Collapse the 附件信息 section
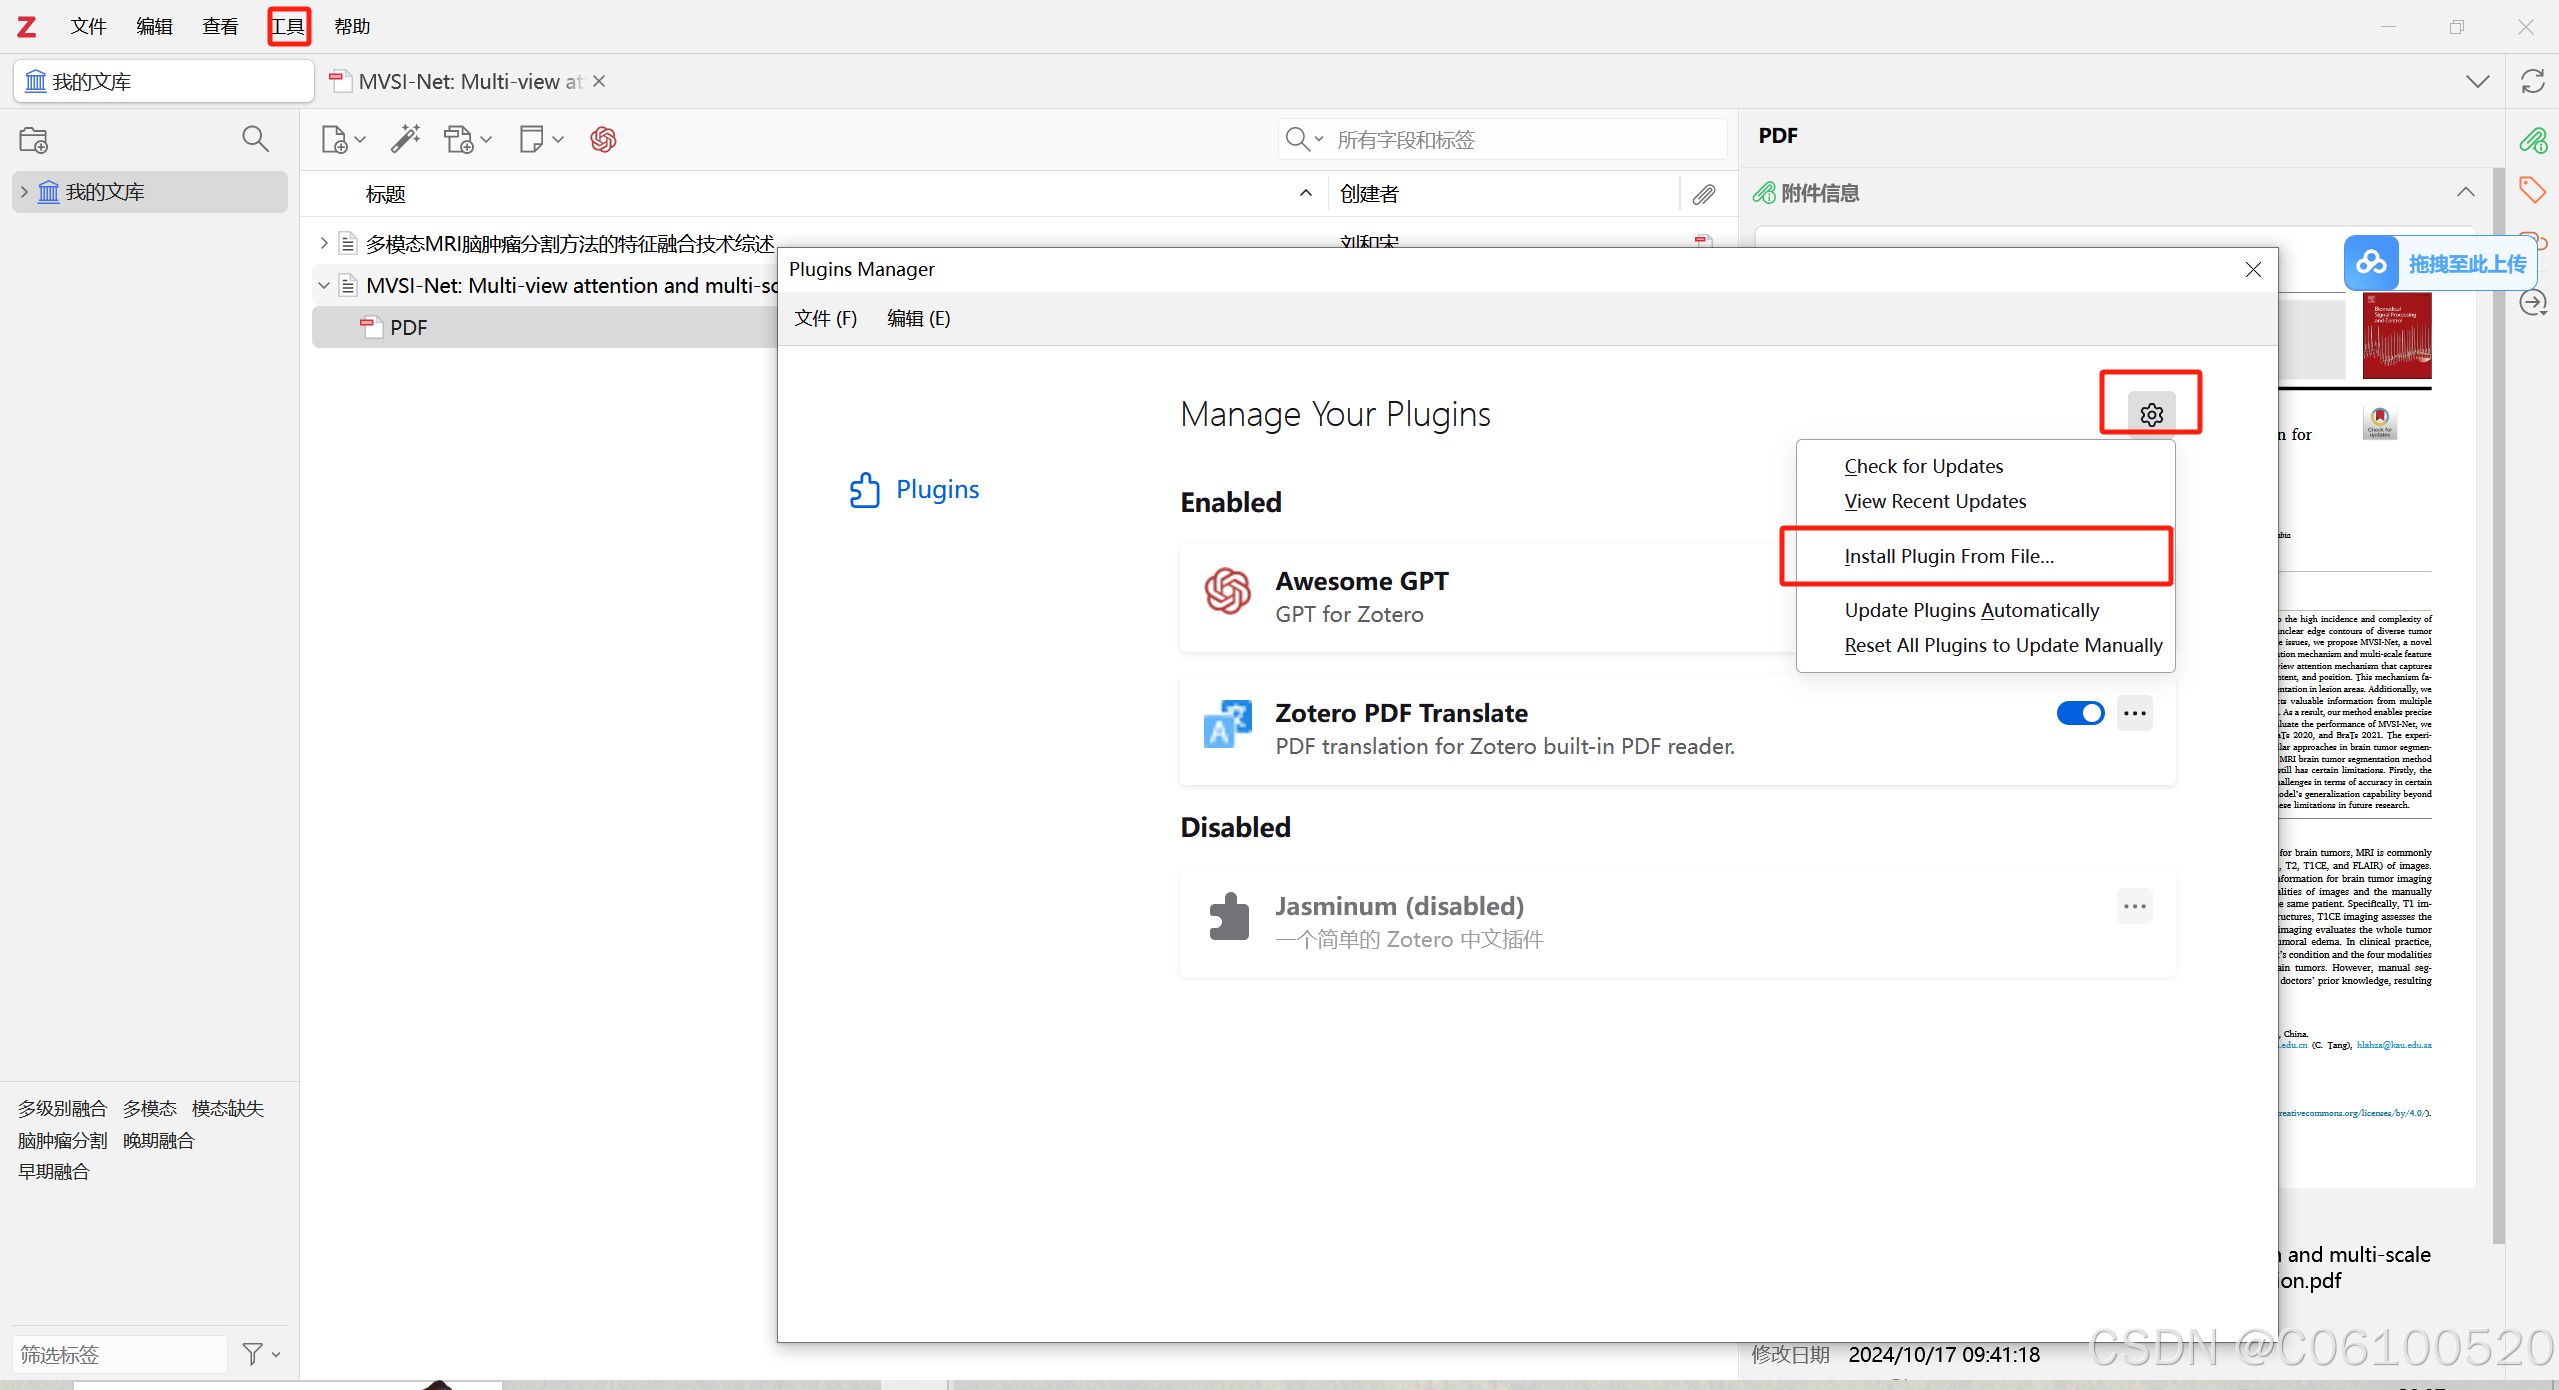The height and width of the screenshot is (1390, 2559). tap(2465, 192)
